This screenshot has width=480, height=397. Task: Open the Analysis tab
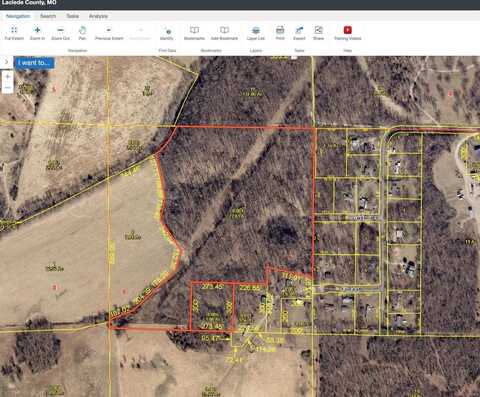pos(98,16)
